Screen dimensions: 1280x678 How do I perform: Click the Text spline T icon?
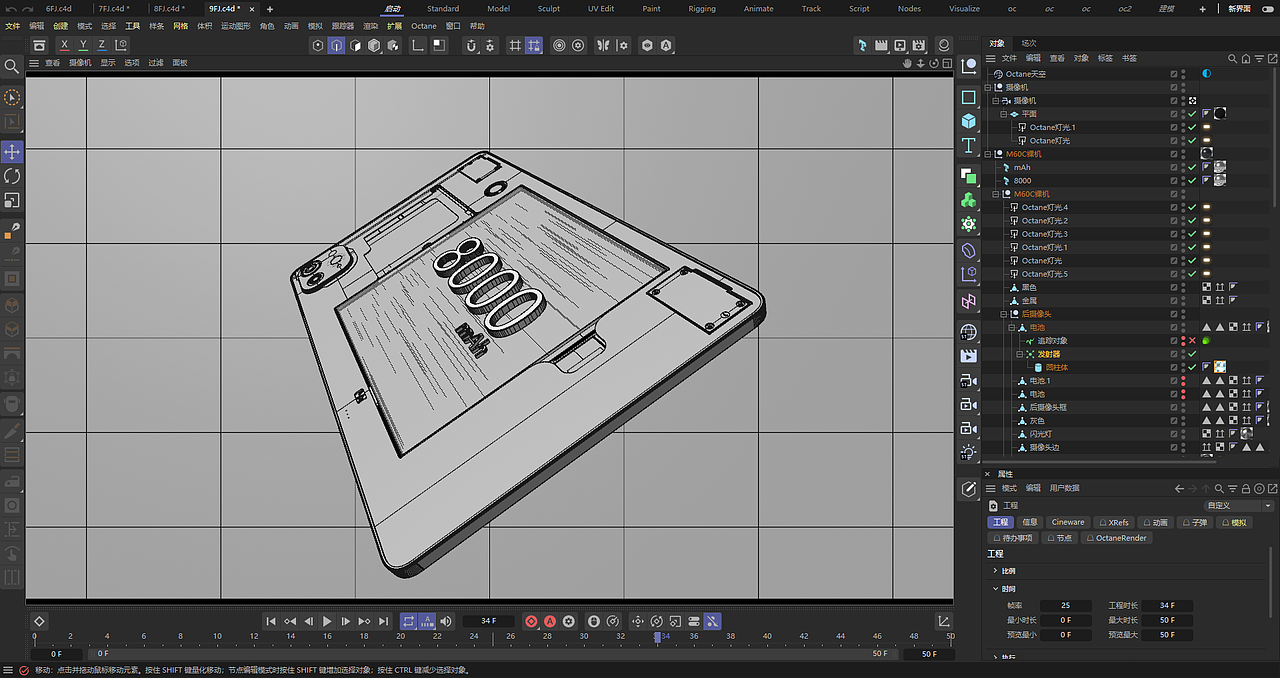point(968,146)
